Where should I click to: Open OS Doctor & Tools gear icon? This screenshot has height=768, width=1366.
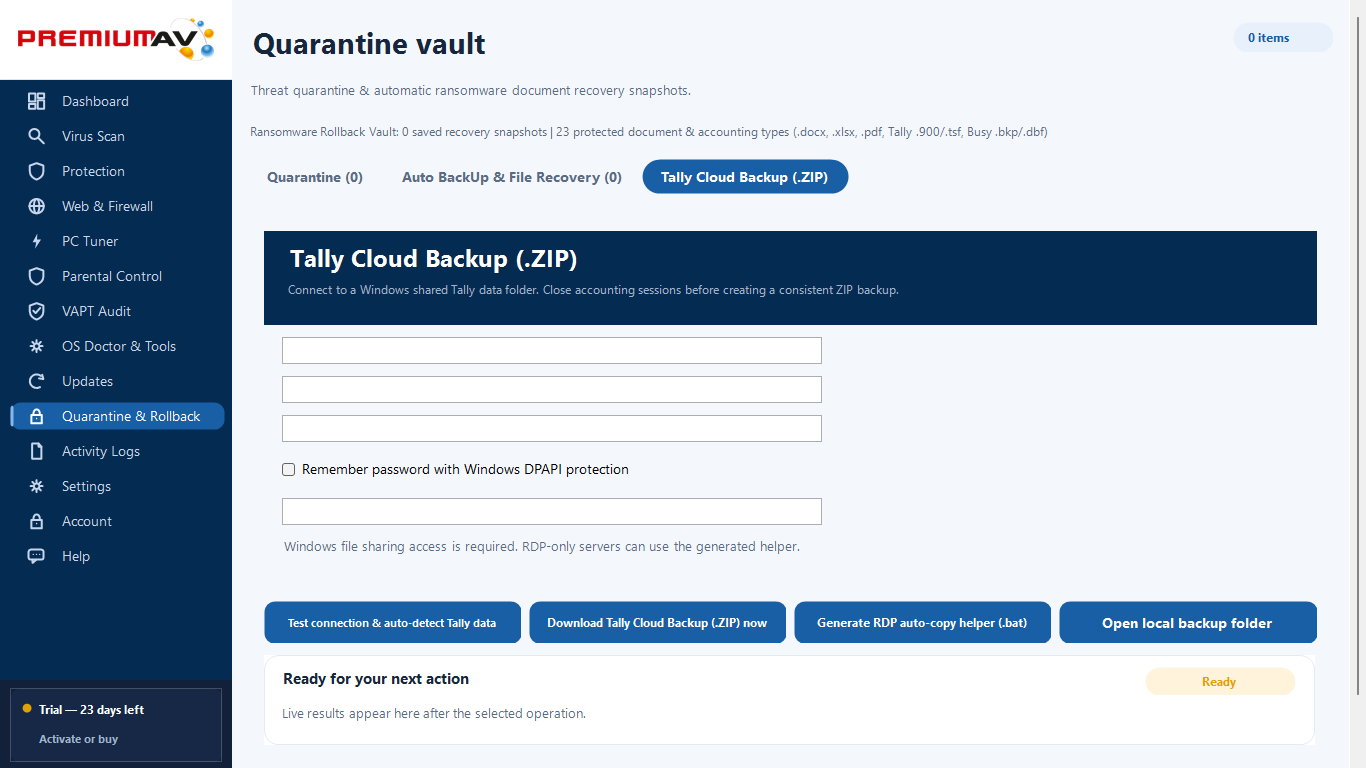(x=37, y=346)
